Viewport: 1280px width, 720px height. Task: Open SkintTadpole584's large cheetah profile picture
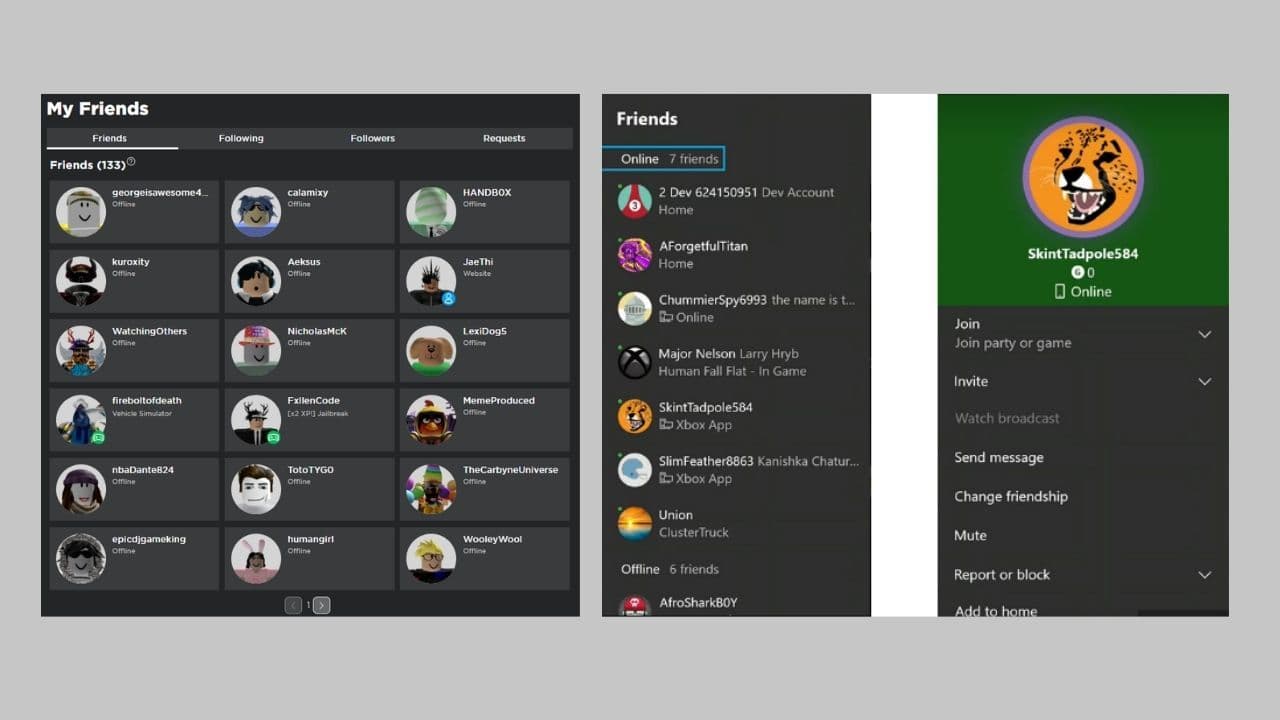click(x=1083, y=177)
